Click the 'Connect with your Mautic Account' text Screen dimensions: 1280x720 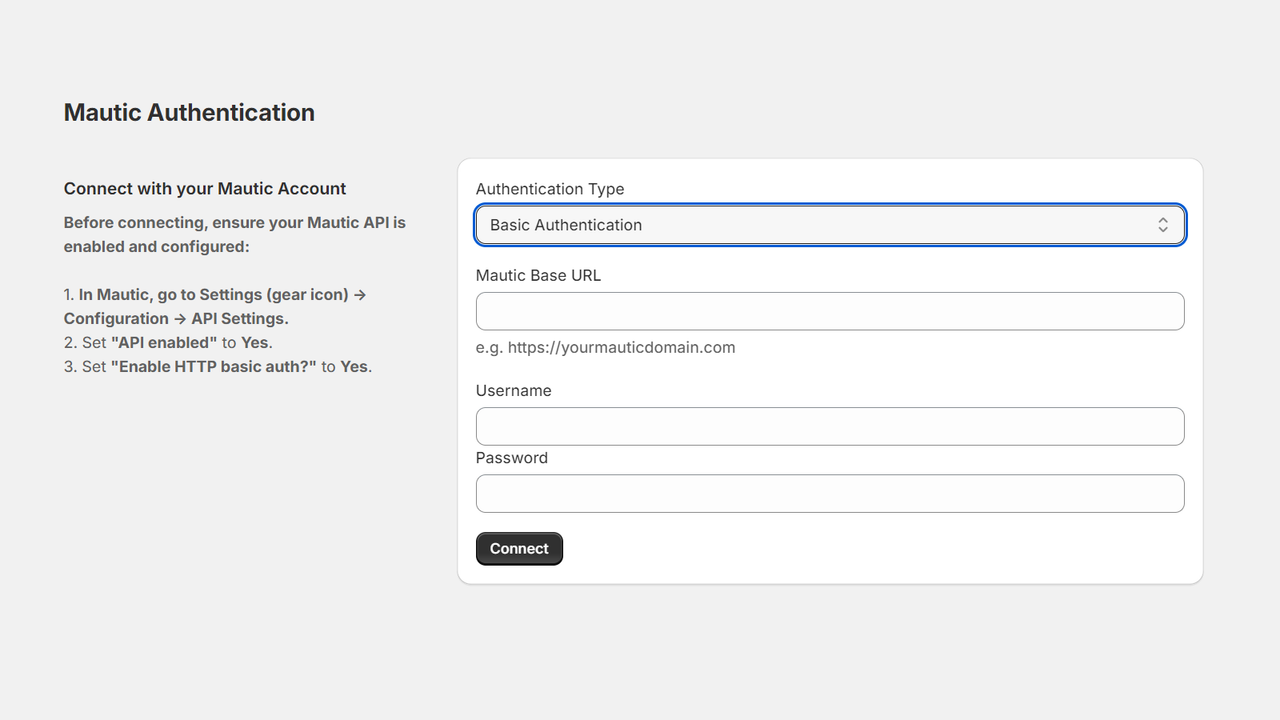[205, 188]
